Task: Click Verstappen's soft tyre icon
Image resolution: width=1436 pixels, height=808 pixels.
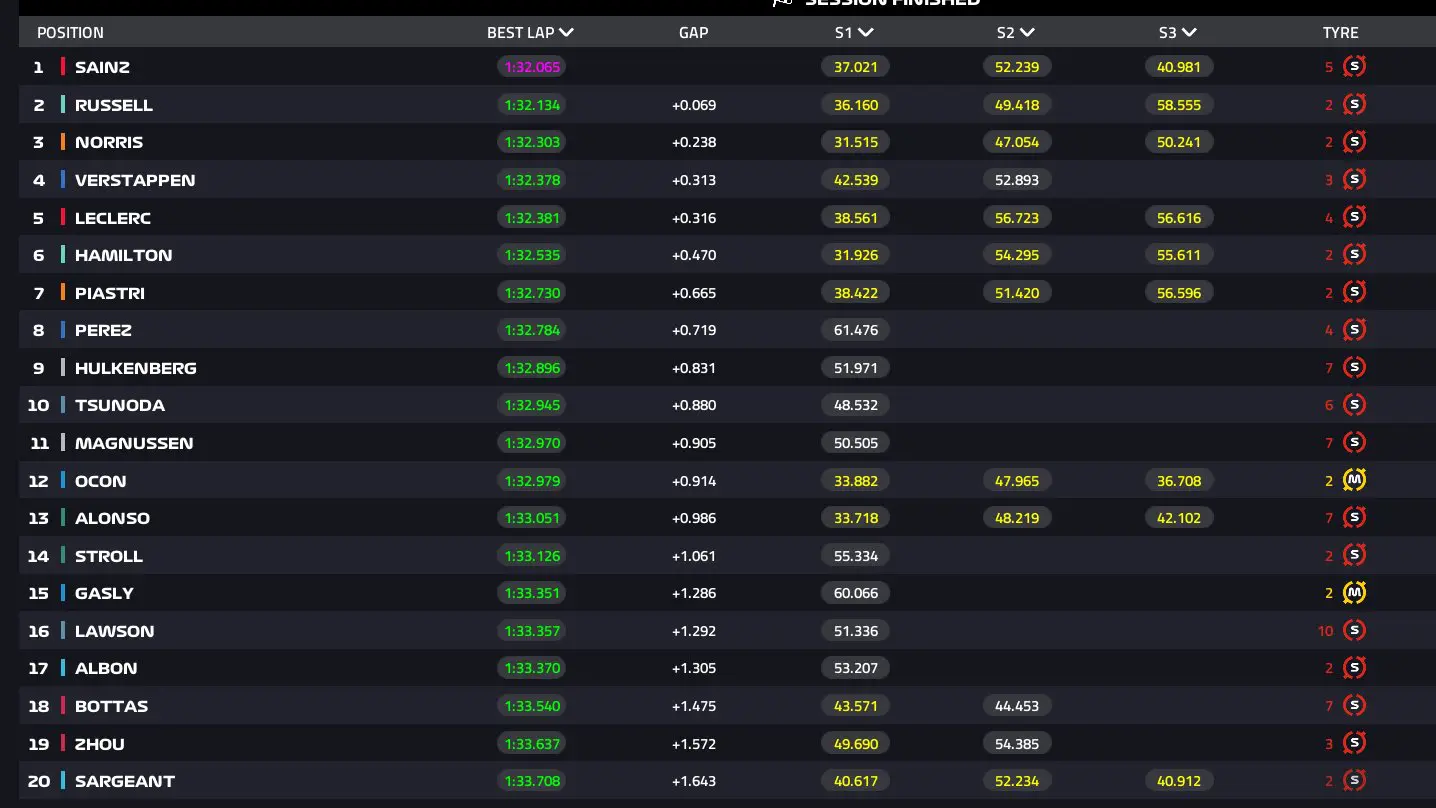Action: click(1354, 180)
